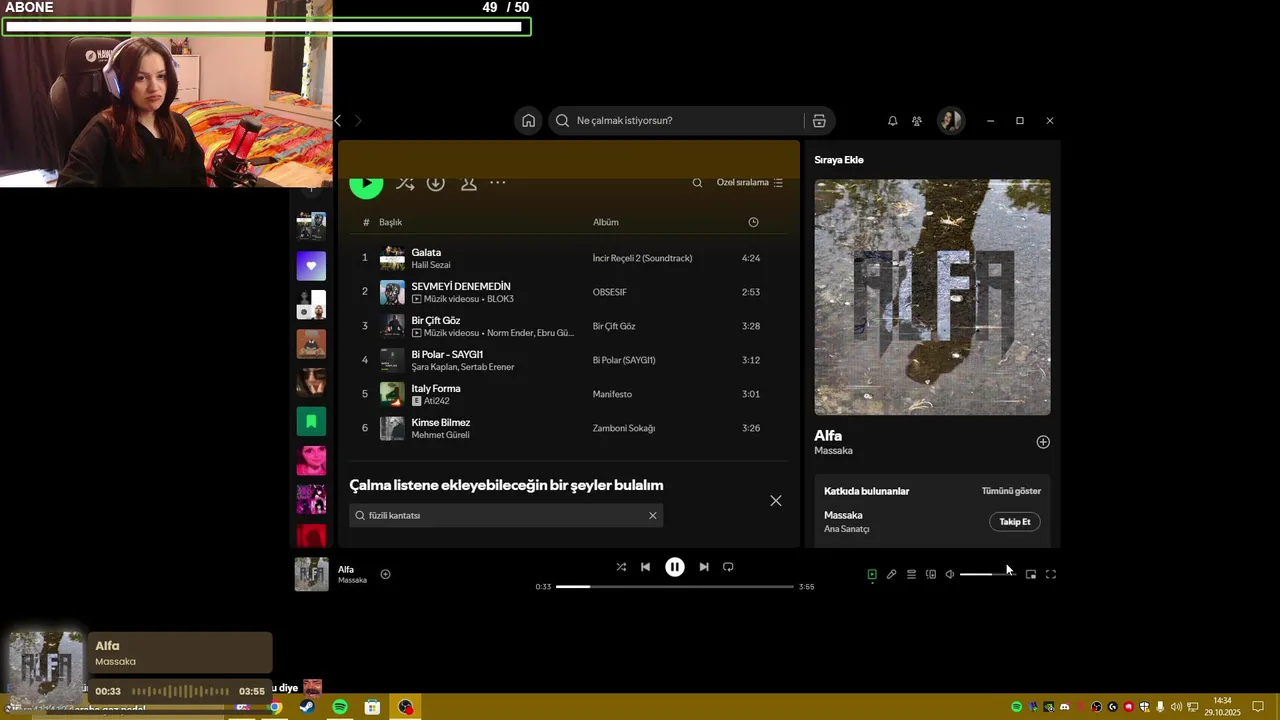This screenshot has width=1280, height=720.
Task: Mute the volume speaker icon
Action: point(950,575)
